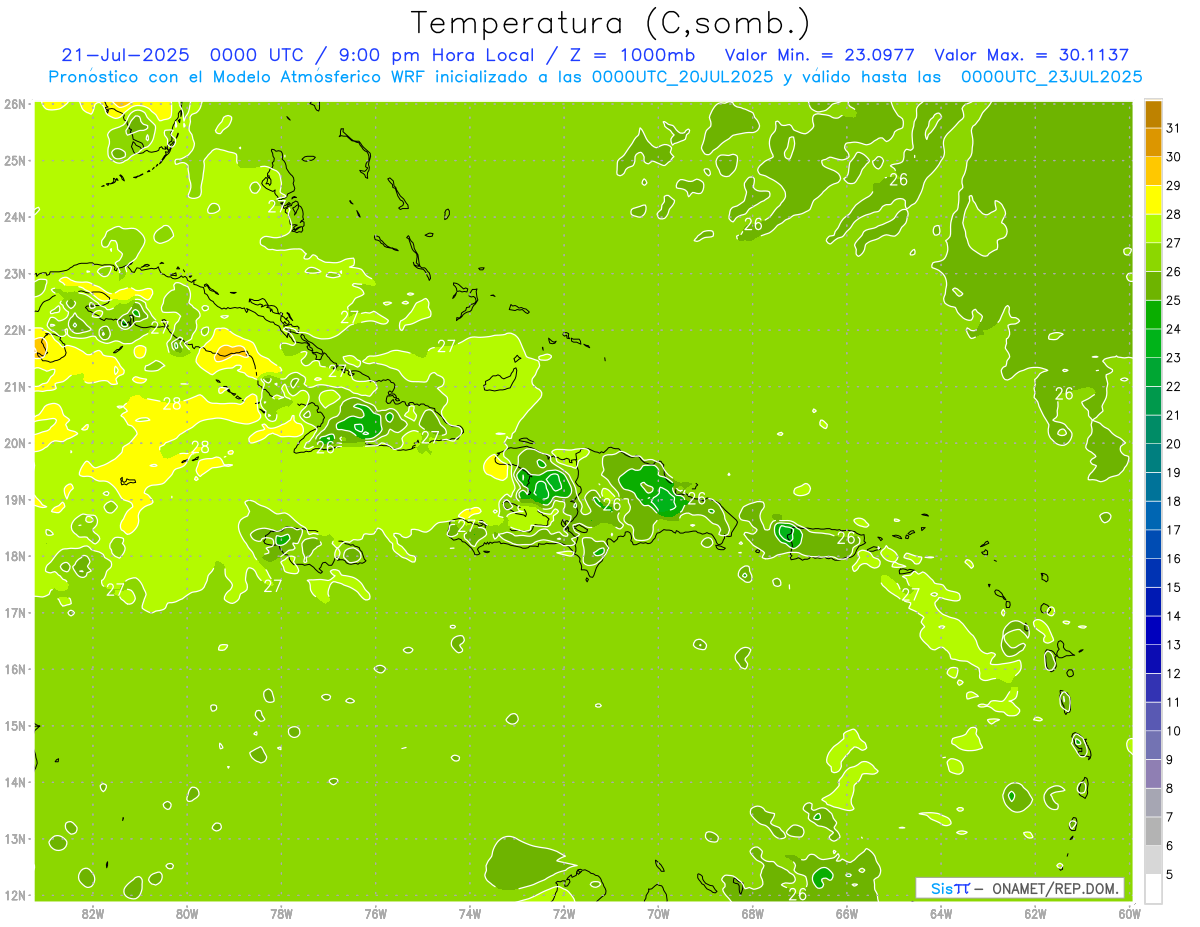
Task: Click the color scale segment between 29 and 30
Action: (x=1153, y=172)
